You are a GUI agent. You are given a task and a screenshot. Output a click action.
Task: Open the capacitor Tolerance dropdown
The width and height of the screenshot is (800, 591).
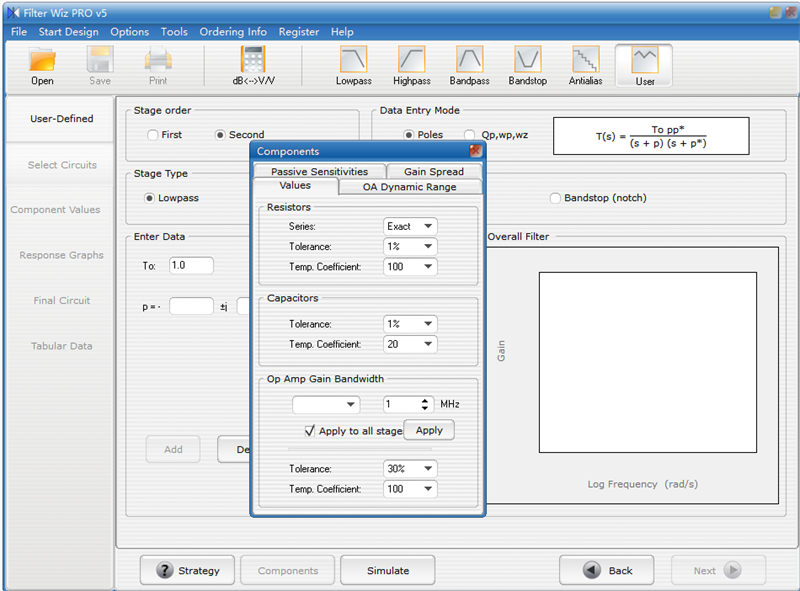click(x=410, y=324)
